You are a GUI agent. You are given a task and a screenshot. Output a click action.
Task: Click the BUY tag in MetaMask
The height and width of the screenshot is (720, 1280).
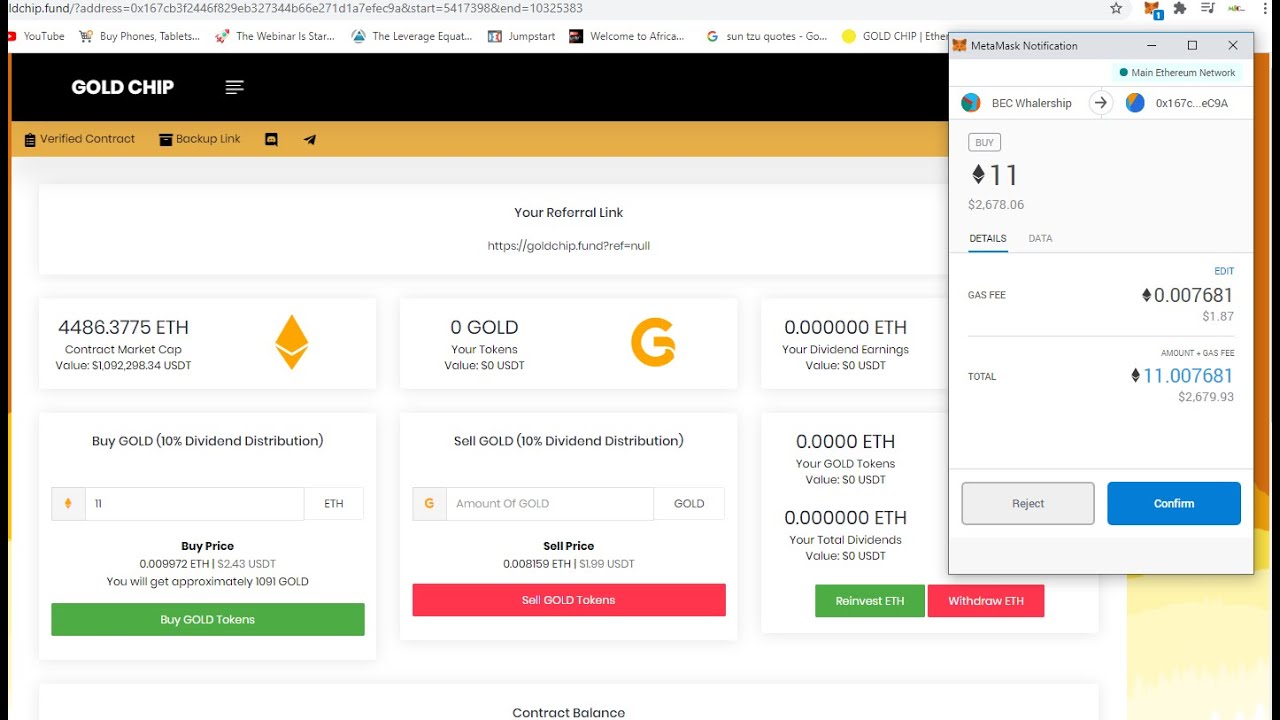tap(985, 142)
